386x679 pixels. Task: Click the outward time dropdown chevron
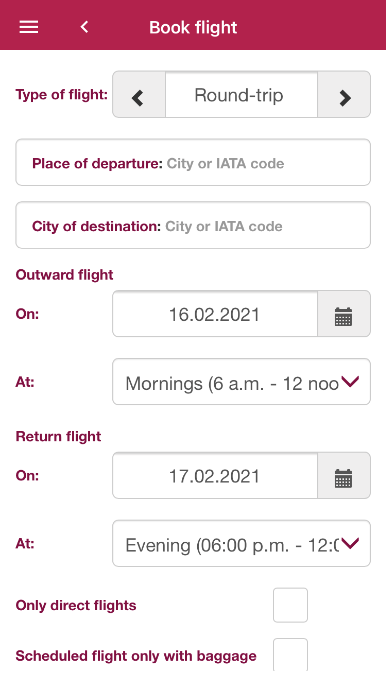point(350,382)
